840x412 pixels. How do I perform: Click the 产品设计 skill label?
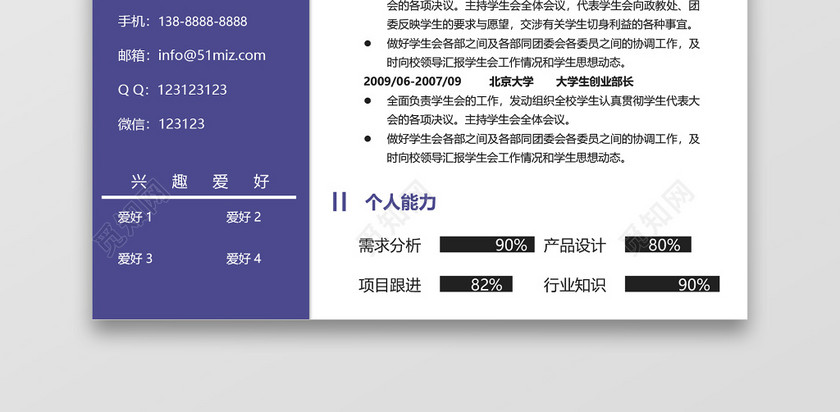(574, 245)
